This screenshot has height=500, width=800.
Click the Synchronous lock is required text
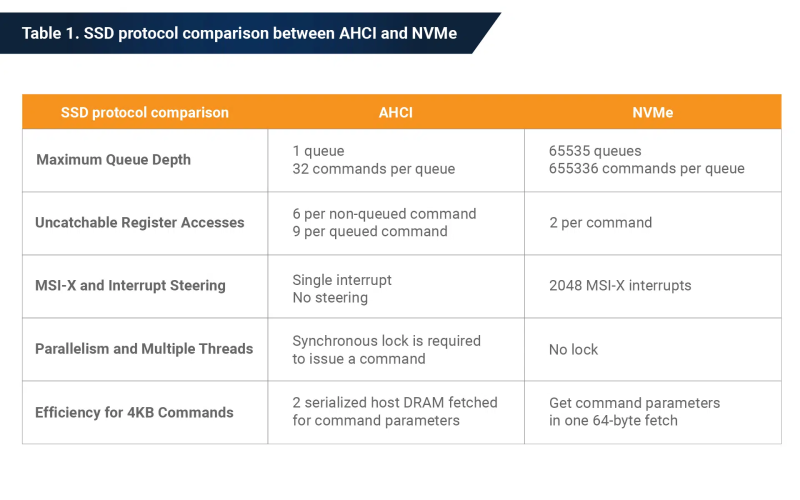click(386, 340)
